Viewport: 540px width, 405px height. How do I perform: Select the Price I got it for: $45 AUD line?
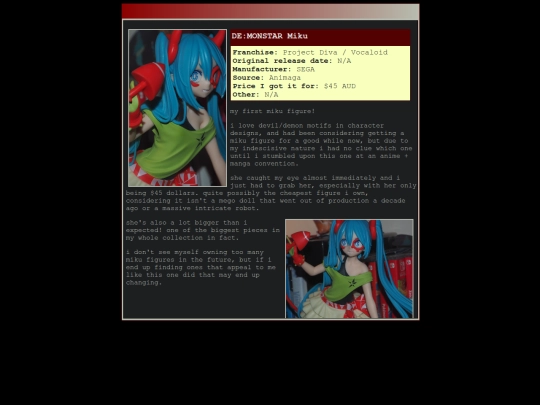pyautogui.click(x=294, y=86)
